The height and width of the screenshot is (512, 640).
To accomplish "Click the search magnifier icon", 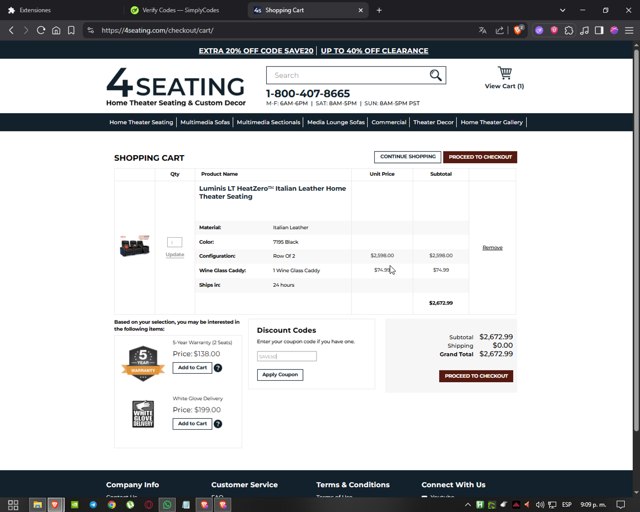I will (x=436, y=75).
